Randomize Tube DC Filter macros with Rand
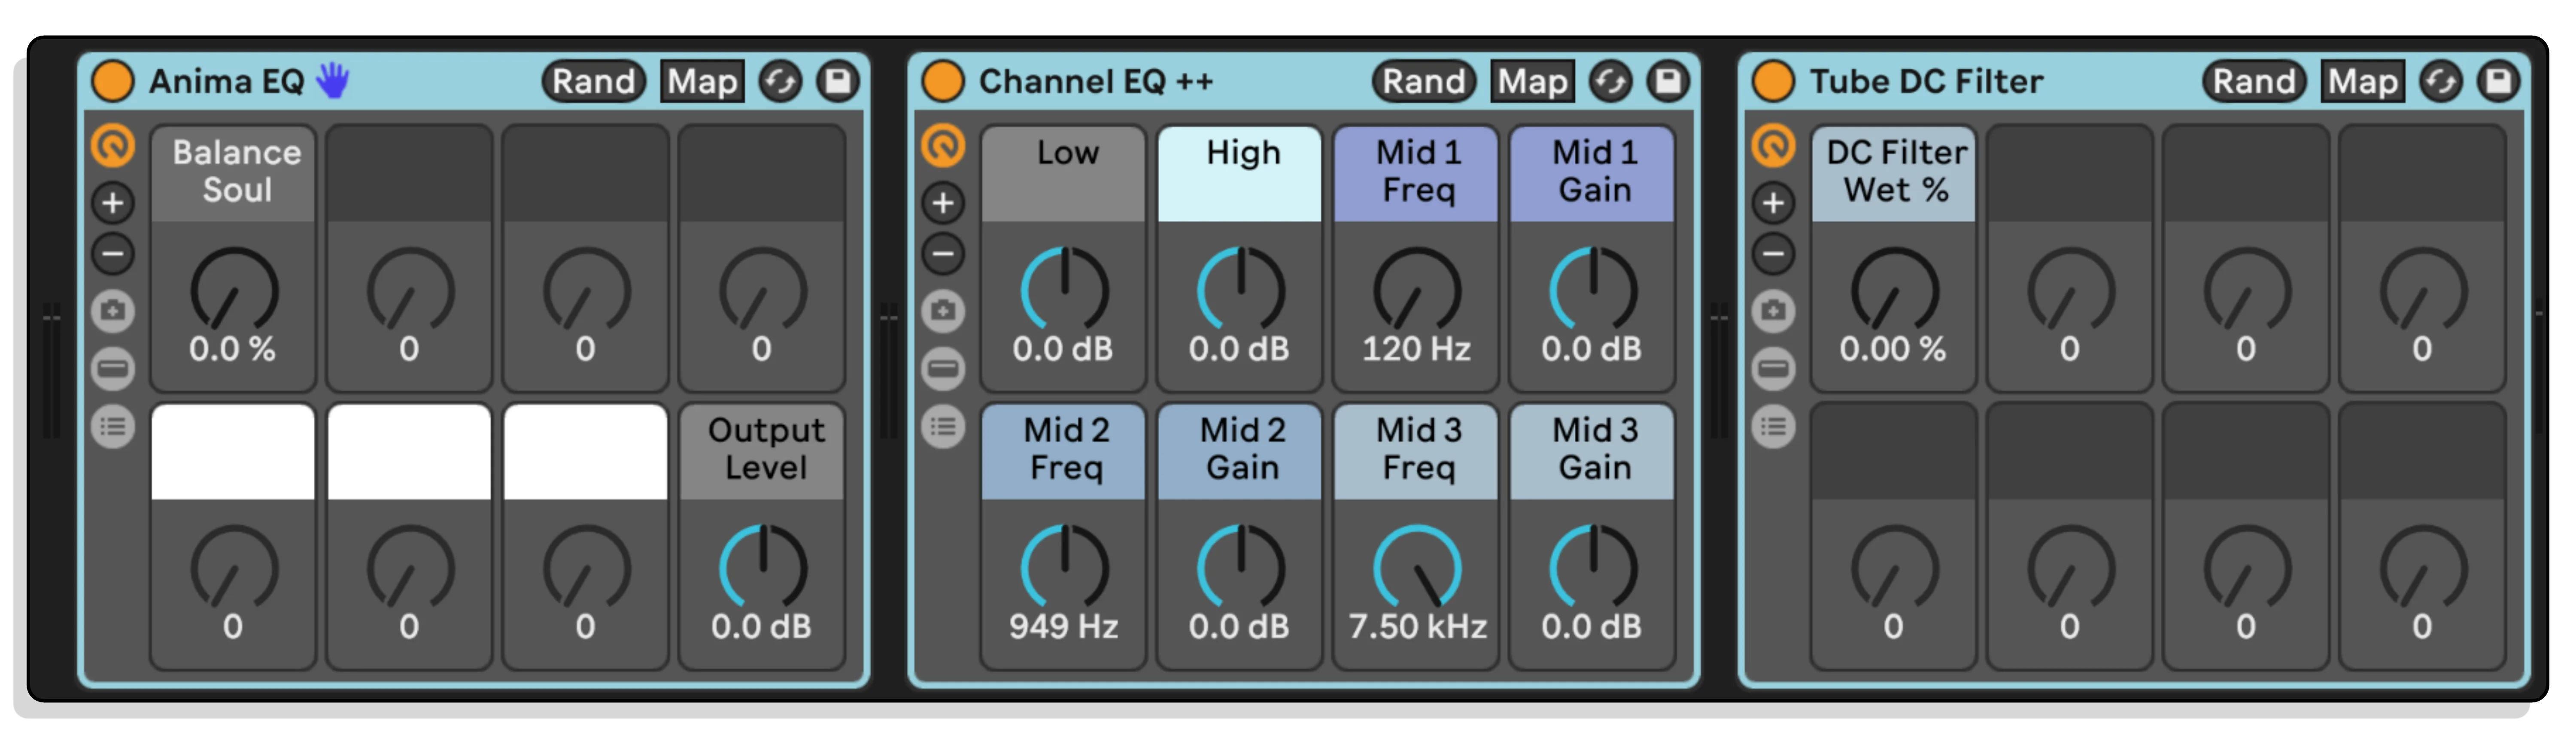Image resolution: width=2576 pixels, height=738 pixels. pyautogui.click(x=2254, y=81)
